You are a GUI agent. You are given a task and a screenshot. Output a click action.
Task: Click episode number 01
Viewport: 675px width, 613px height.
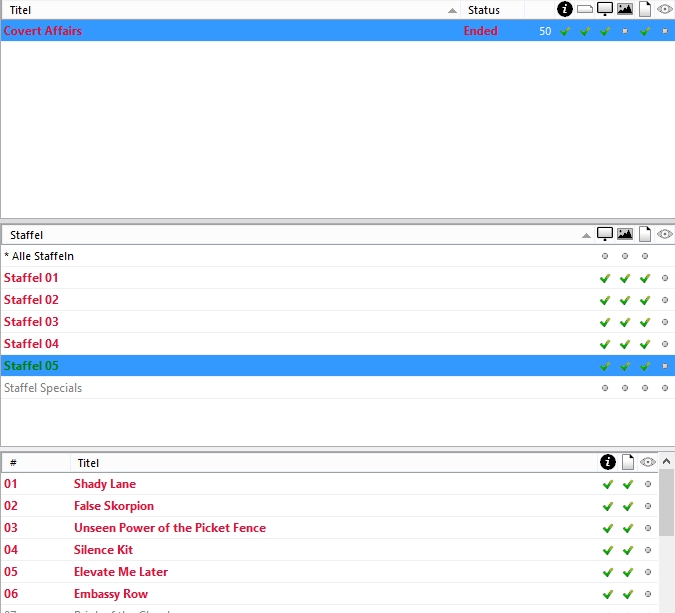(x=11, y=484)
